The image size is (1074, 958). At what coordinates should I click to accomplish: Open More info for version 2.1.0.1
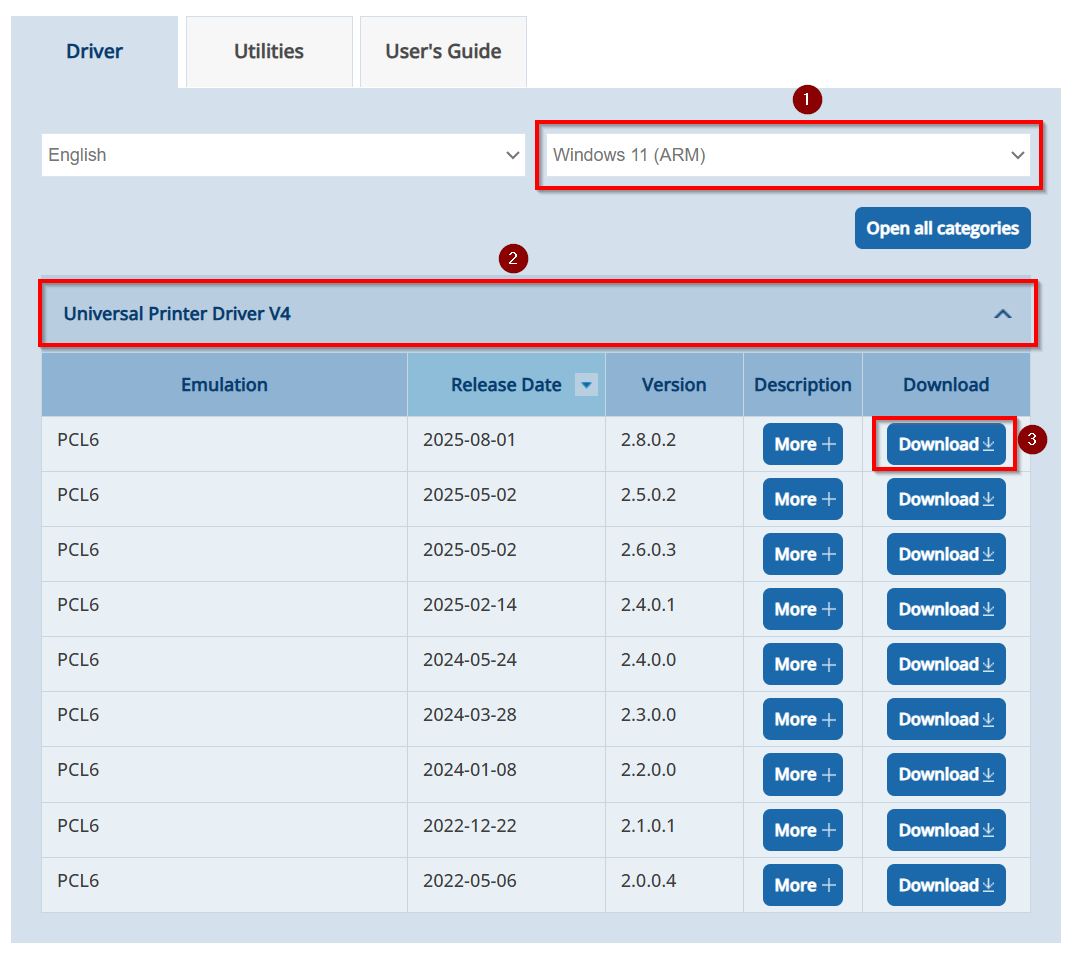click(x=803, y=830)
